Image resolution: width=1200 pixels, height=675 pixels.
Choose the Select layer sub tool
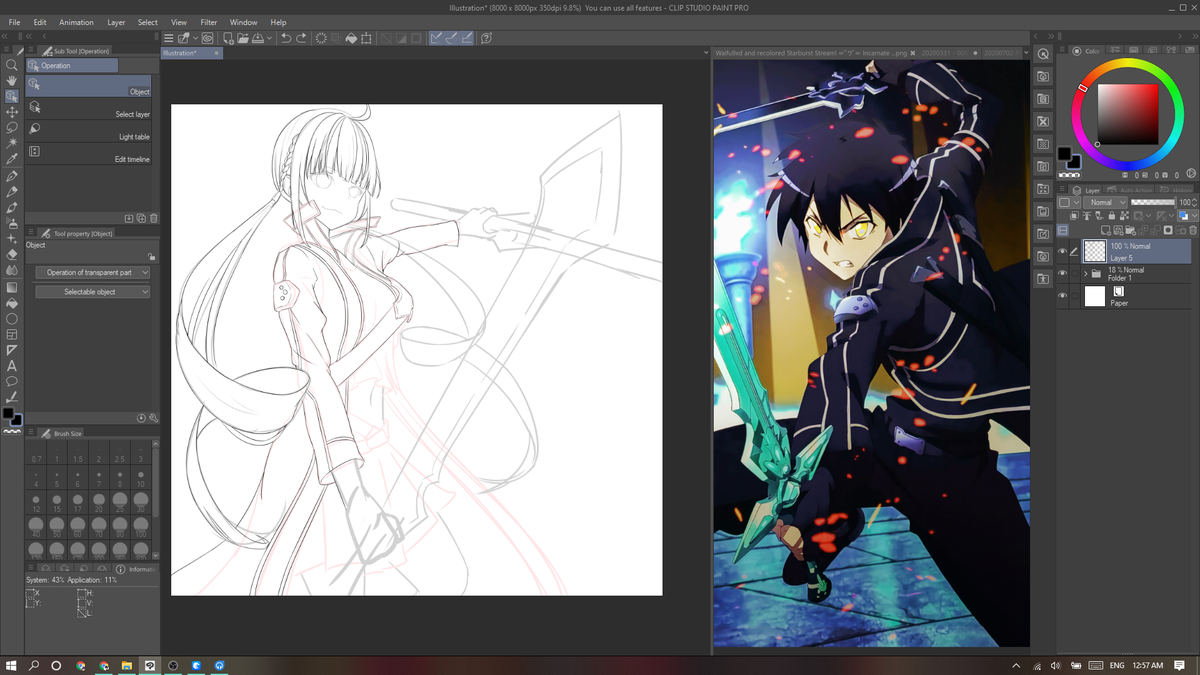88,107
